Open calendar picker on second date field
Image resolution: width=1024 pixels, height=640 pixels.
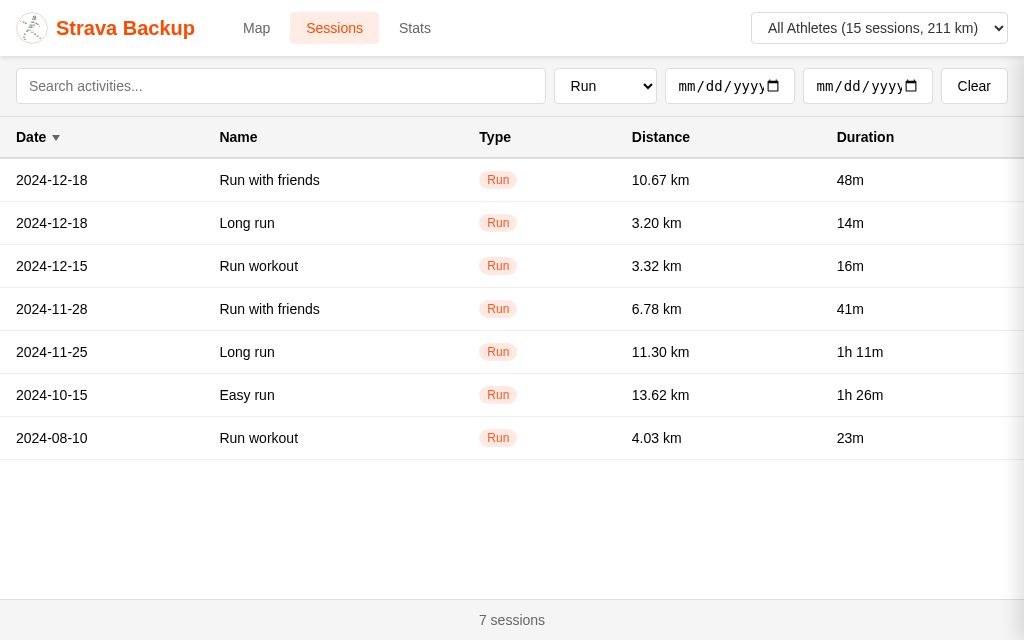pos(911,86)
